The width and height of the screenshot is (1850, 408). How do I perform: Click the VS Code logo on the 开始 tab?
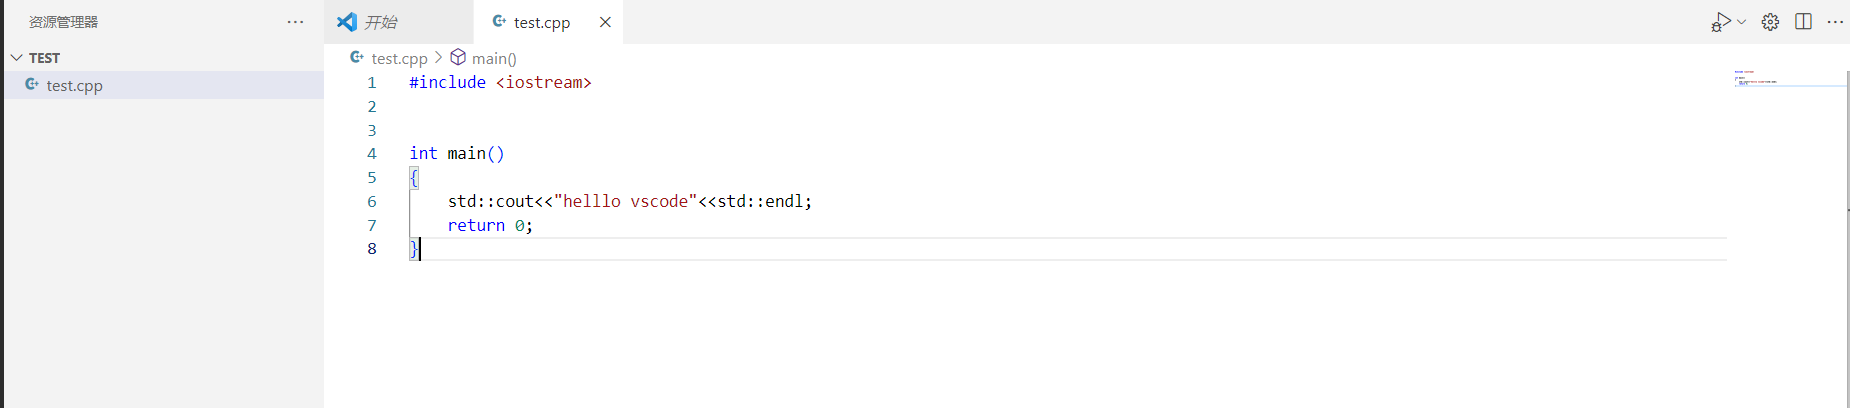pyautogui.click(x=347, y=22)
